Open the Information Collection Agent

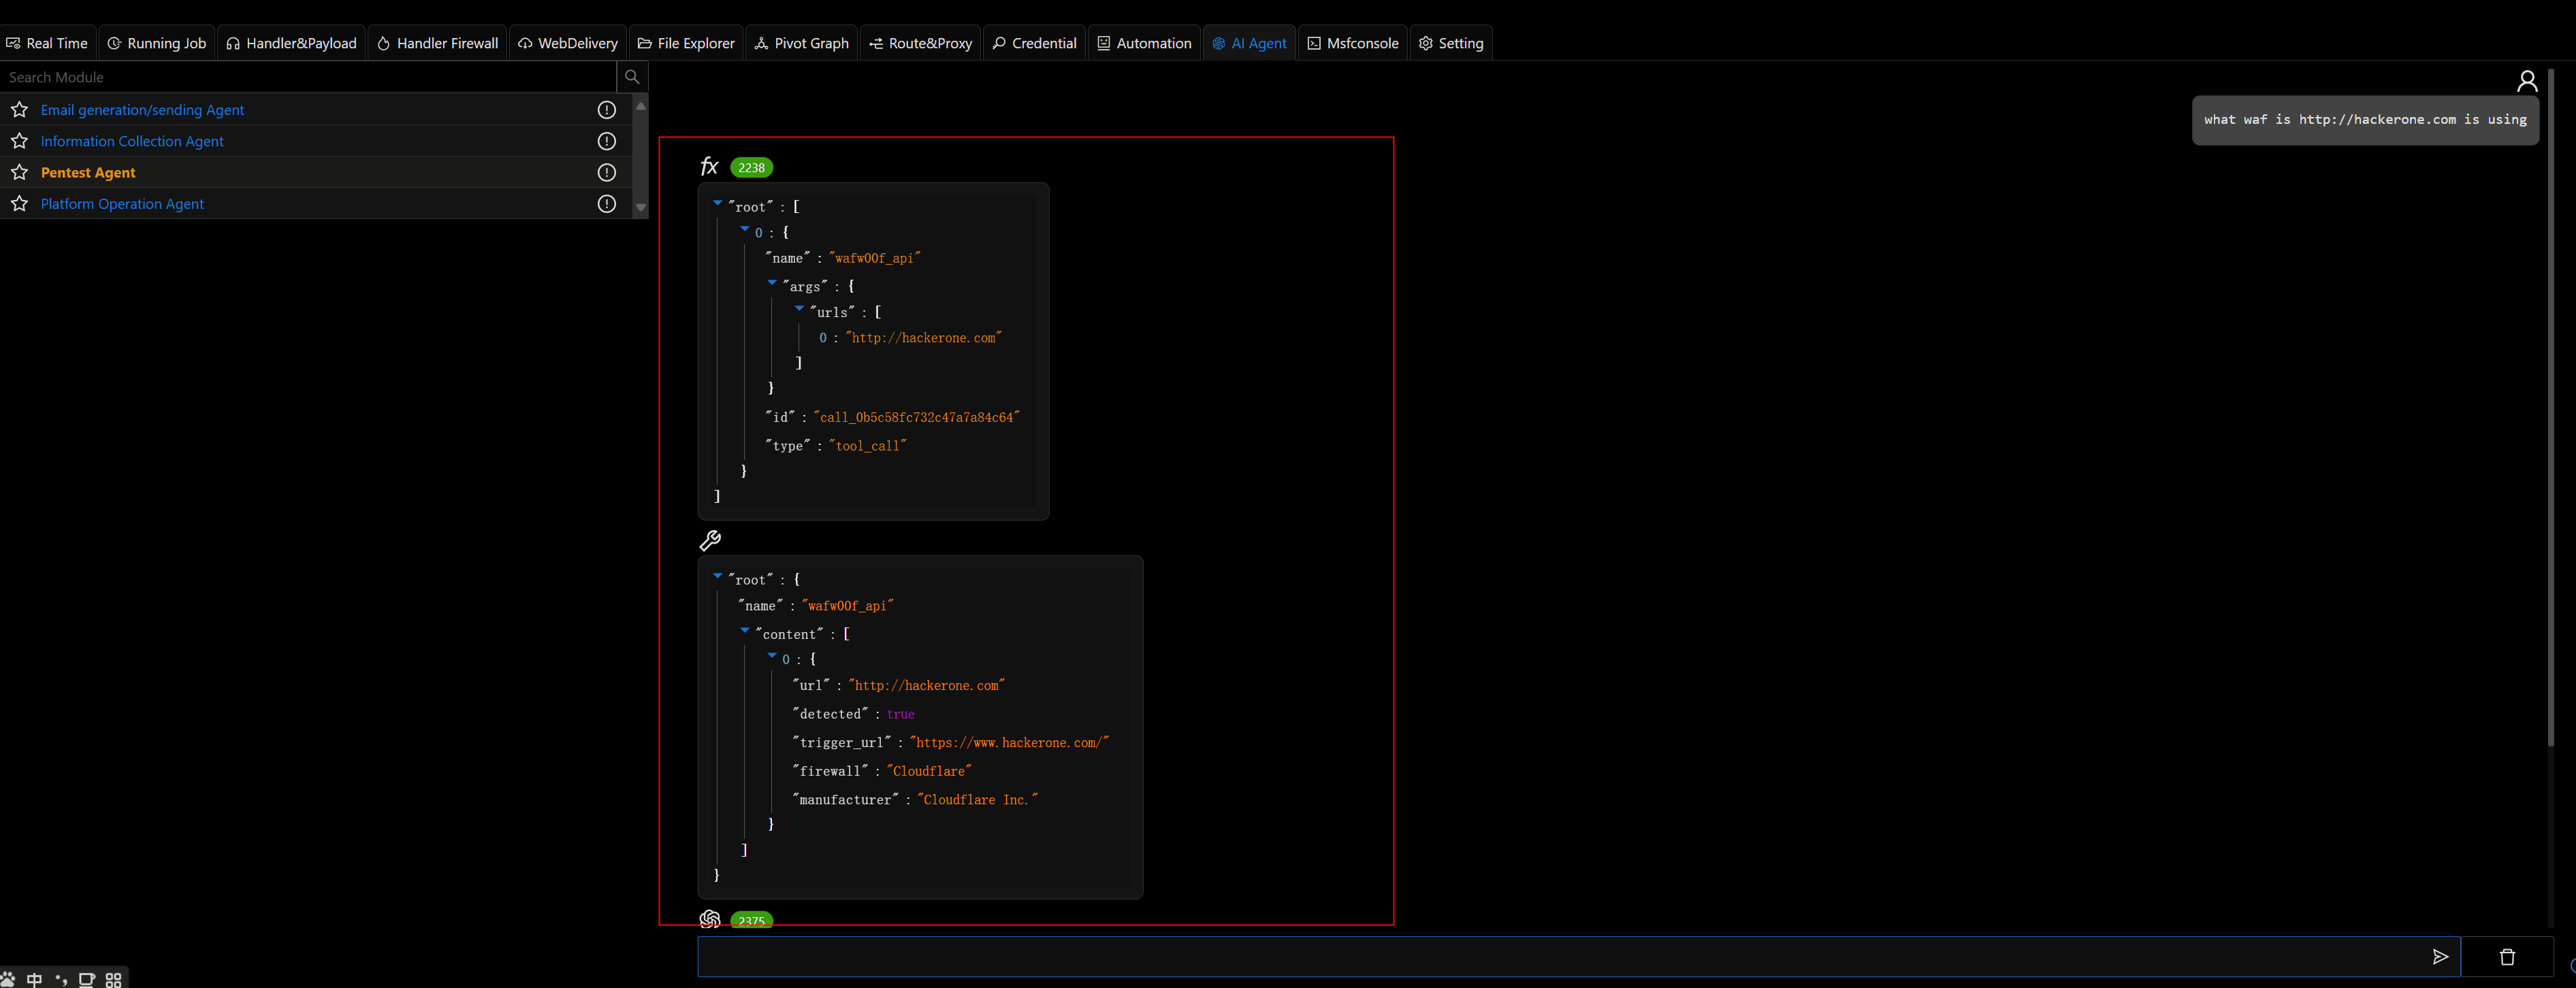[x=132, y=141]
